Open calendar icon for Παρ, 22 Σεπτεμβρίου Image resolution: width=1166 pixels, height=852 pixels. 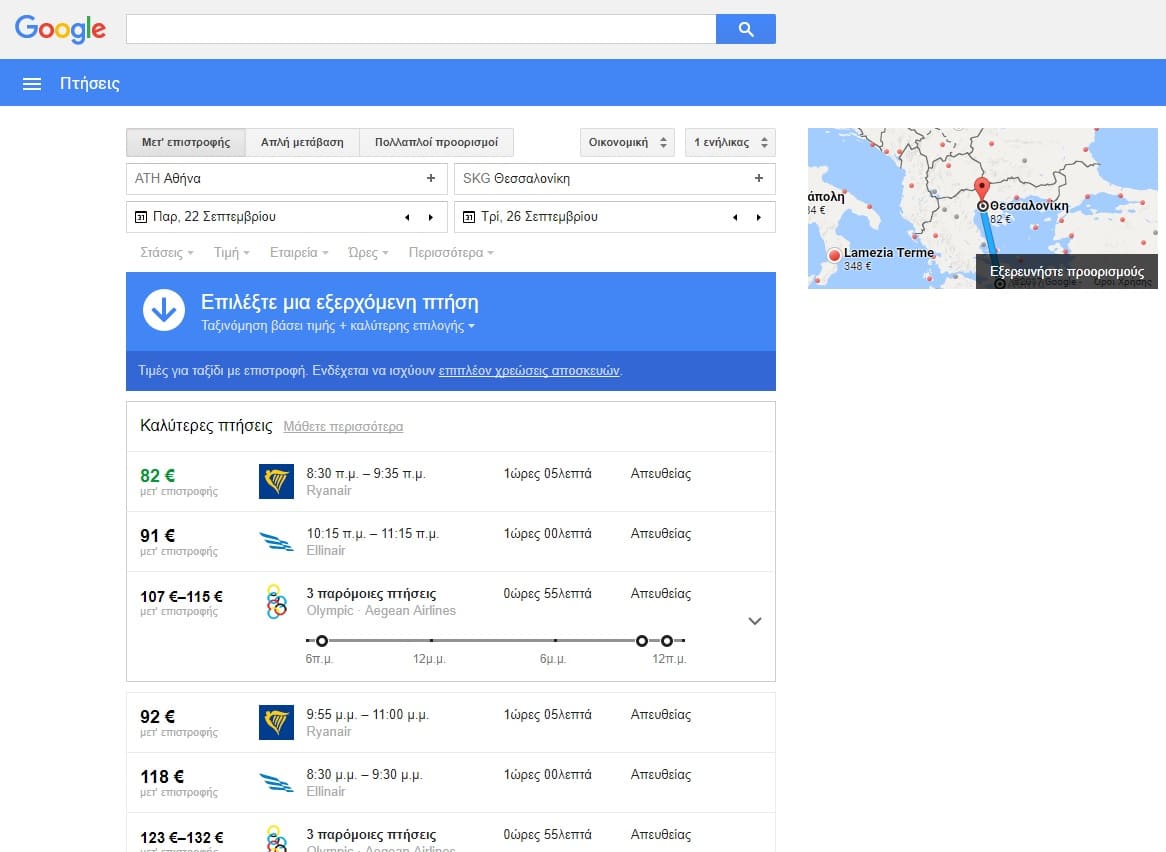pos(141,217)
